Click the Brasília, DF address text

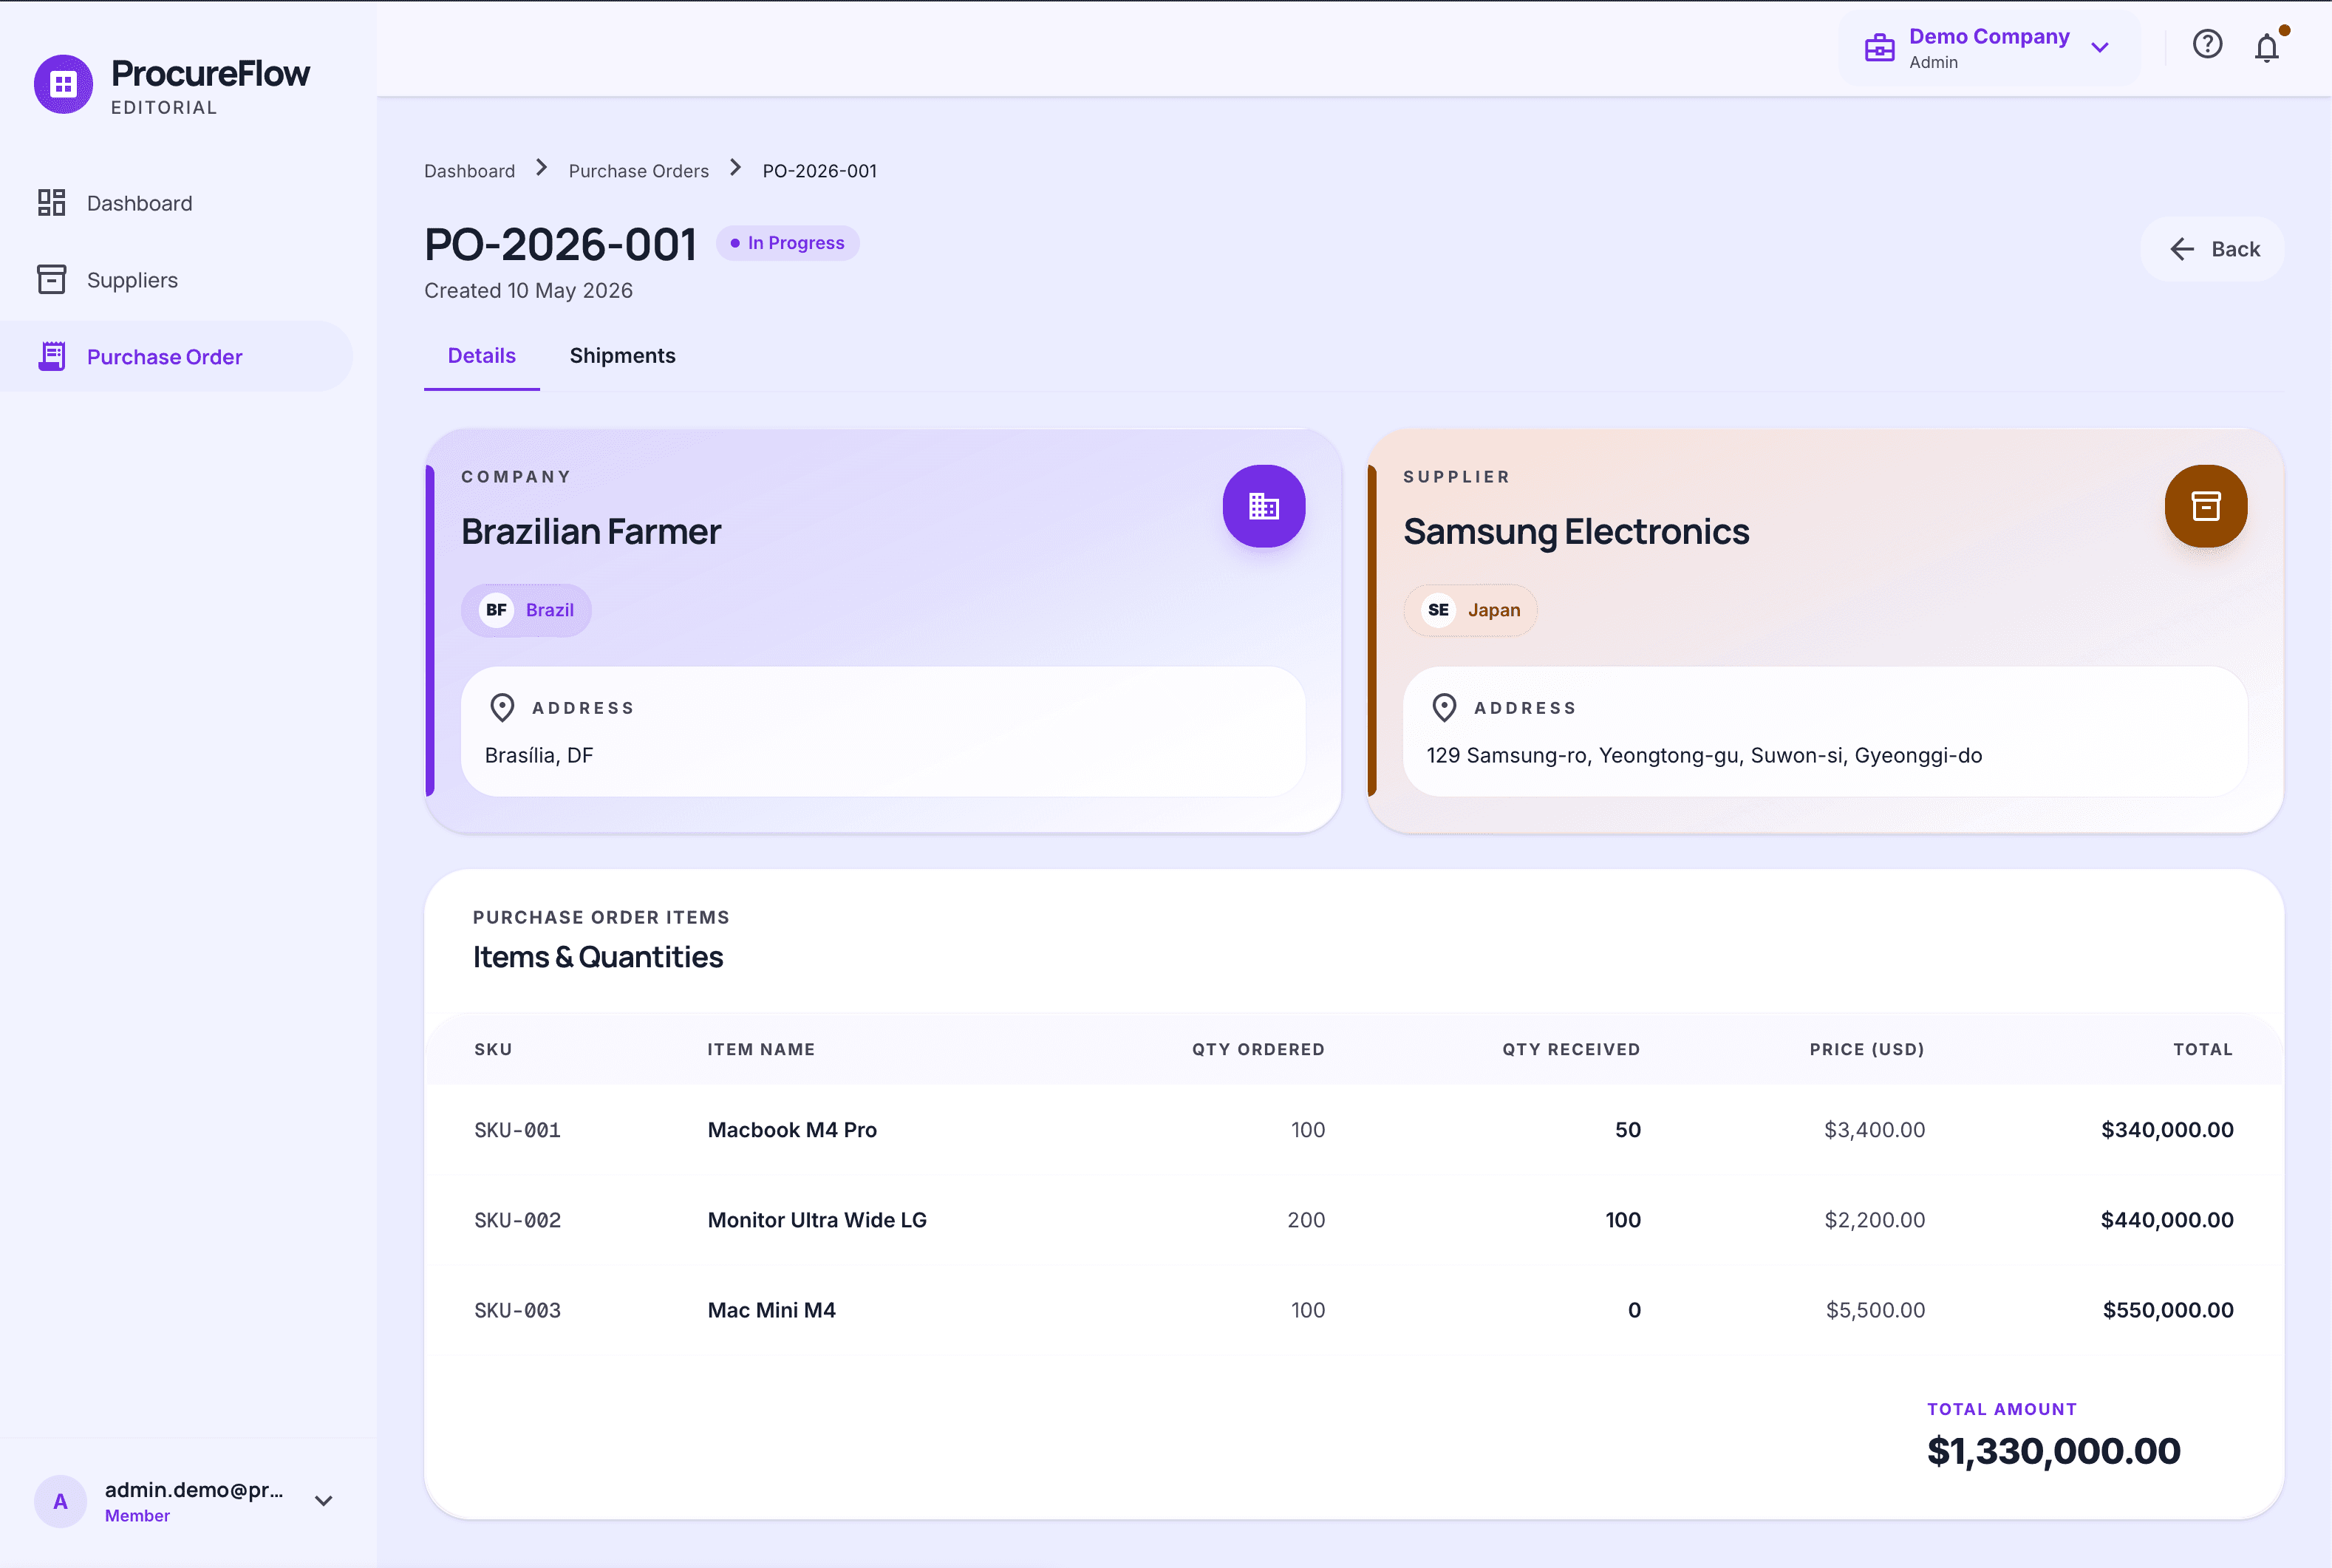pyautogui.click(x=539, y=756)
